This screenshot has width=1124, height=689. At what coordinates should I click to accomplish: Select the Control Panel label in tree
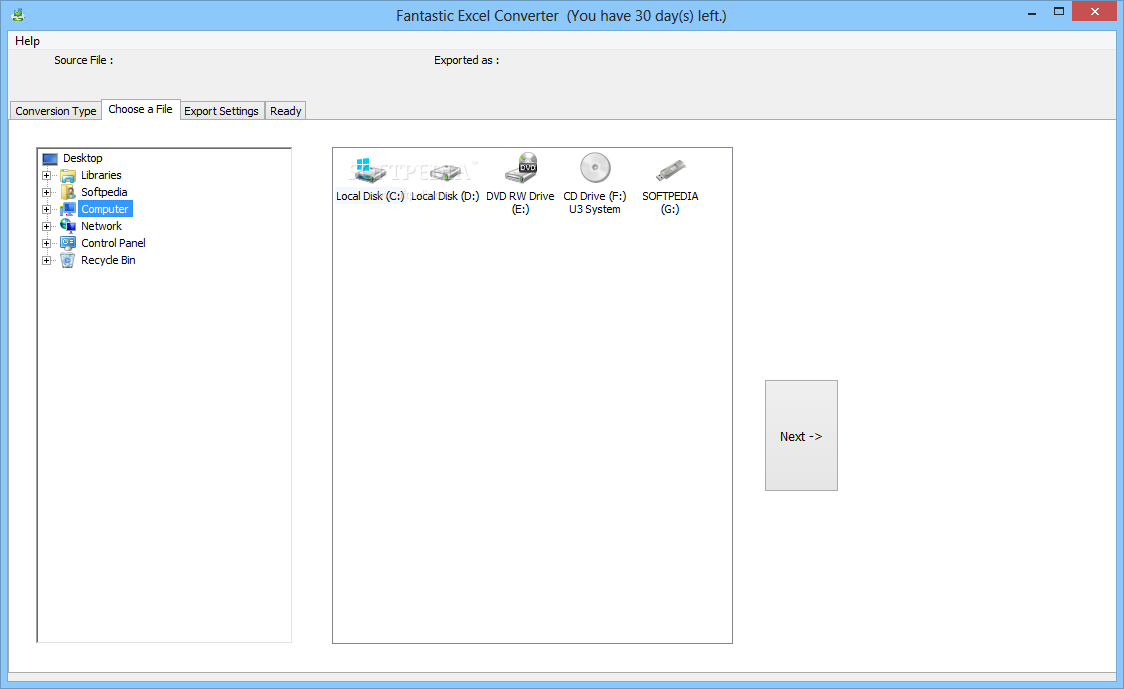113,244
